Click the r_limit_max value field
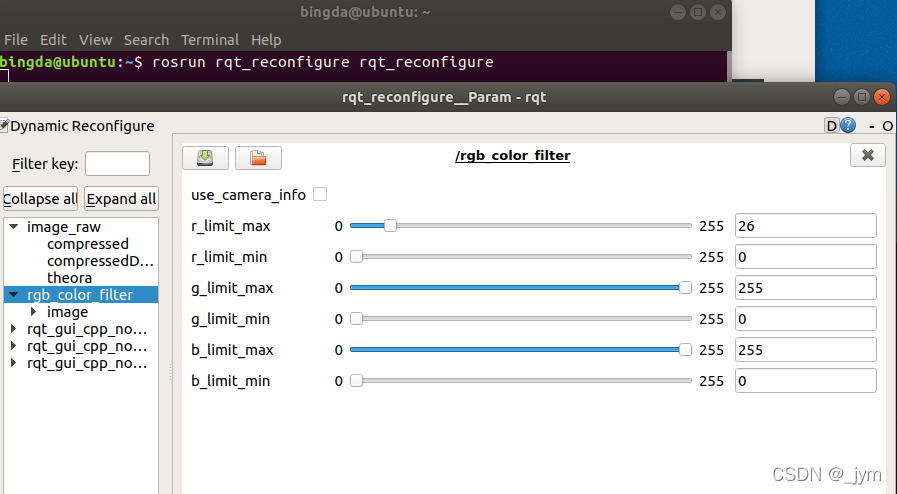The image size is (897, 494). pos(805,226)
